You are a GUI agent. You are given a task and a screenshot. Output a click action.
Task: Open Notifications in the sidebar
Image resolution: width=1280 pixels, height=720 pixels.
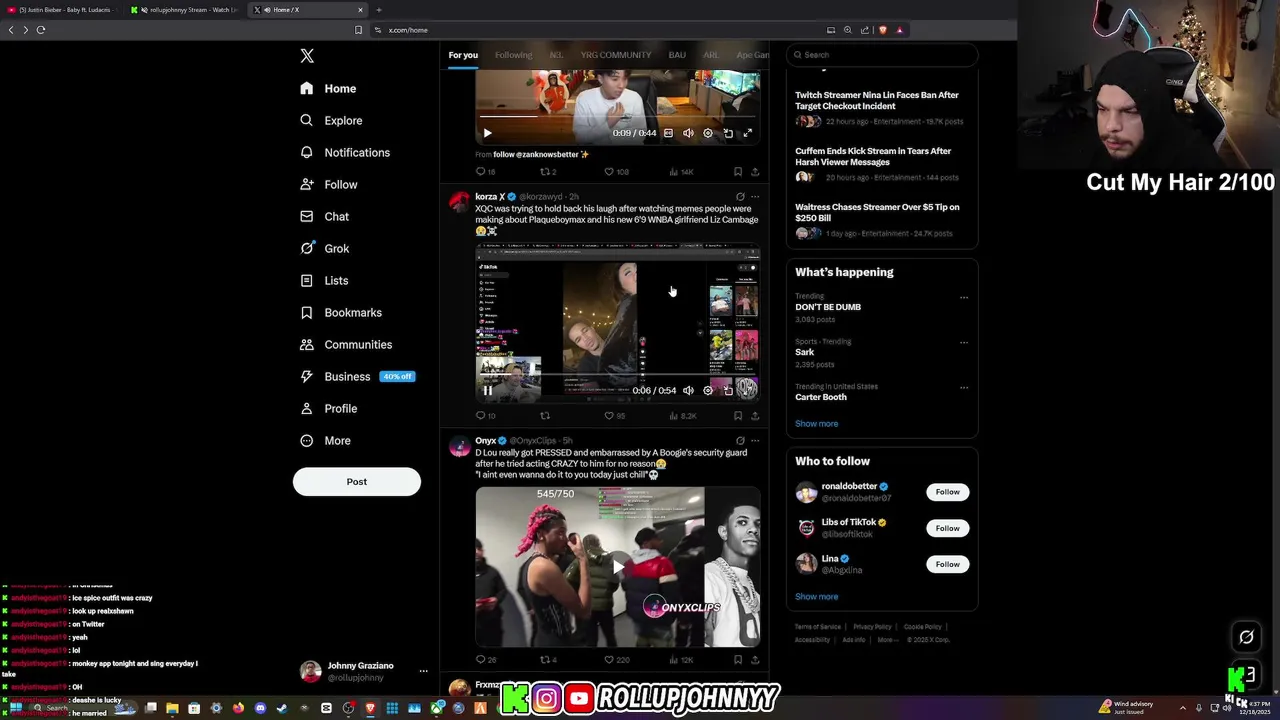point(345,152)
